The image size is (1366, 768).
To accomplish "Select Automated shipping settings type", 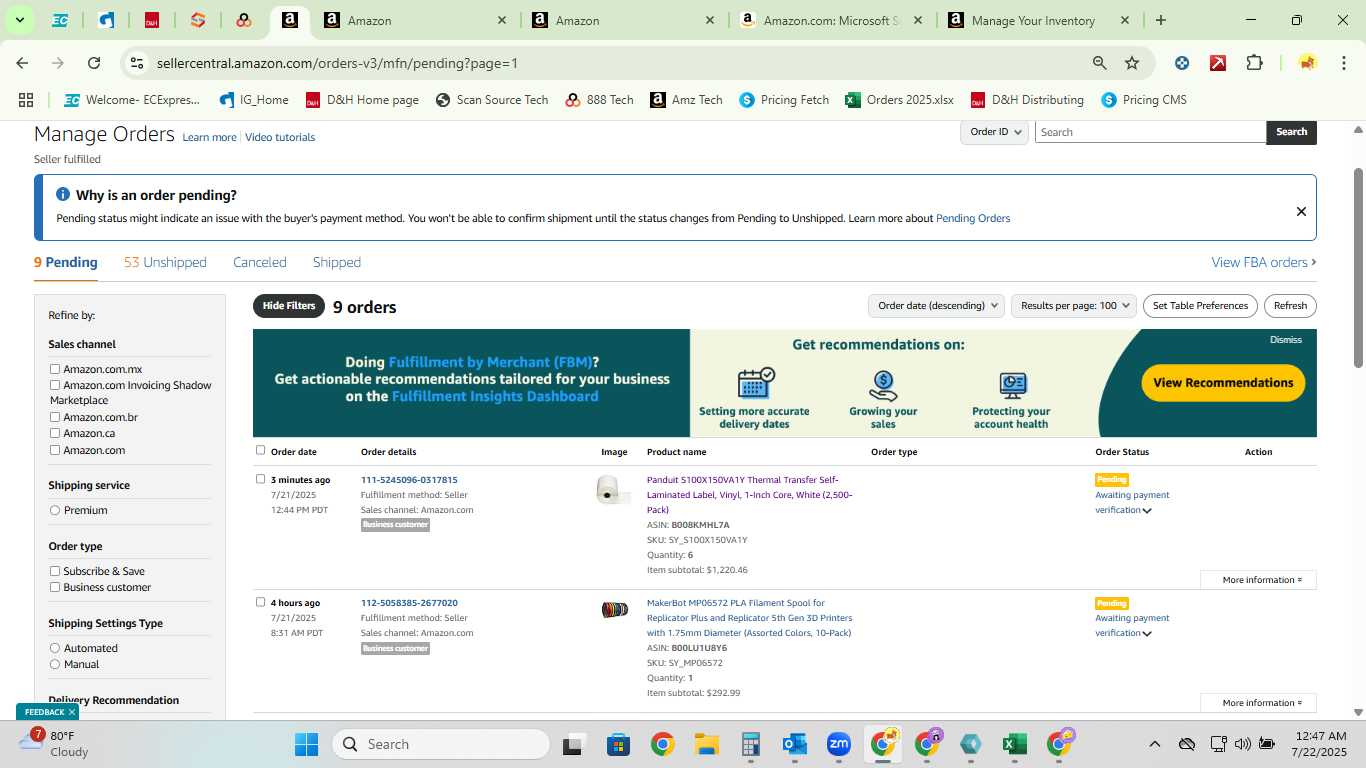I will [x=55, y=648].
